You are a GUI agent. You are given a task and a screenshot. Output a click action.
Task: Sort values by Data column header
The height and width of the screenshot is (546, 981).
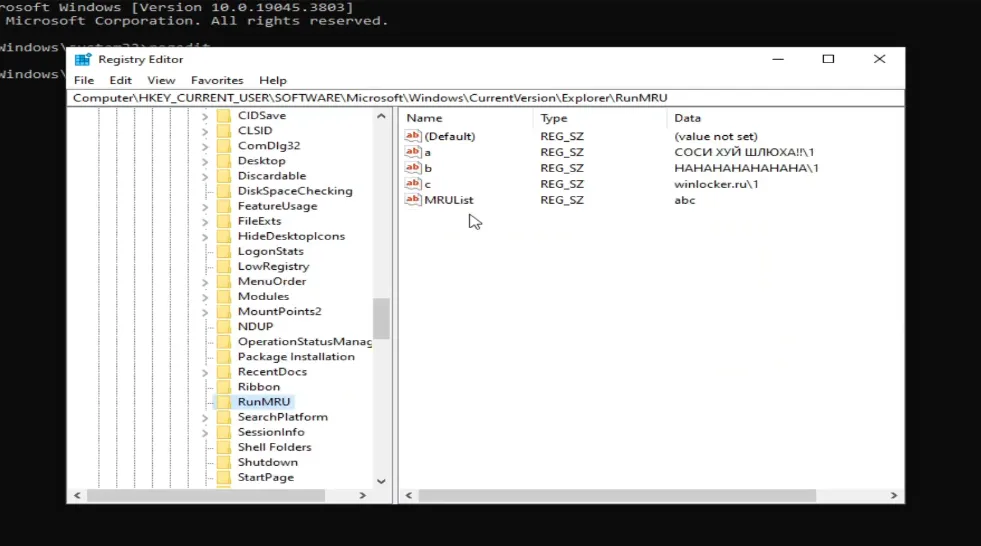pyautogui.click(x=785, y=118)
